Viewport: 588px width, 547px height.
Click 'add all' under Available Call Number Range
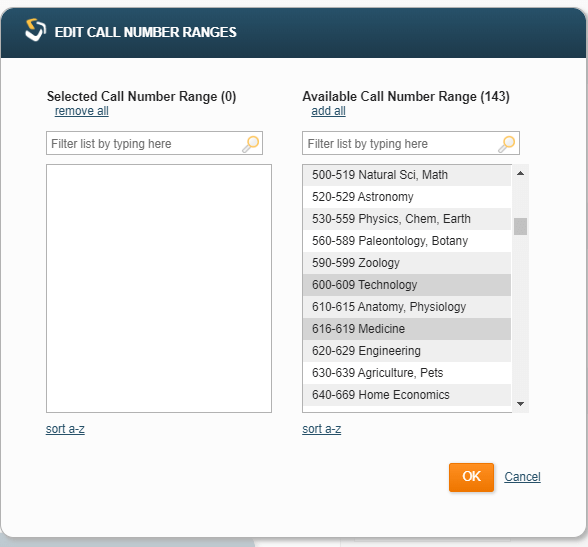point(328,111)
